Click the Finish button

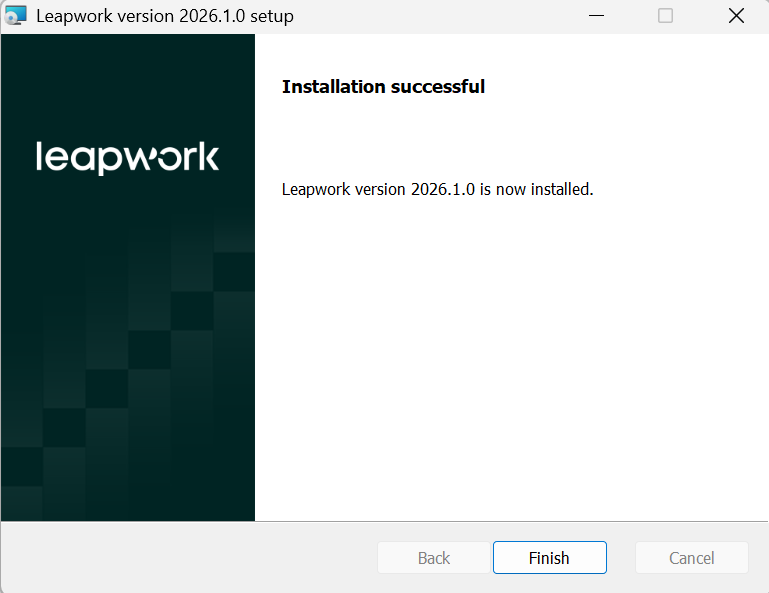pyautogui.click(x=550, y=558)
